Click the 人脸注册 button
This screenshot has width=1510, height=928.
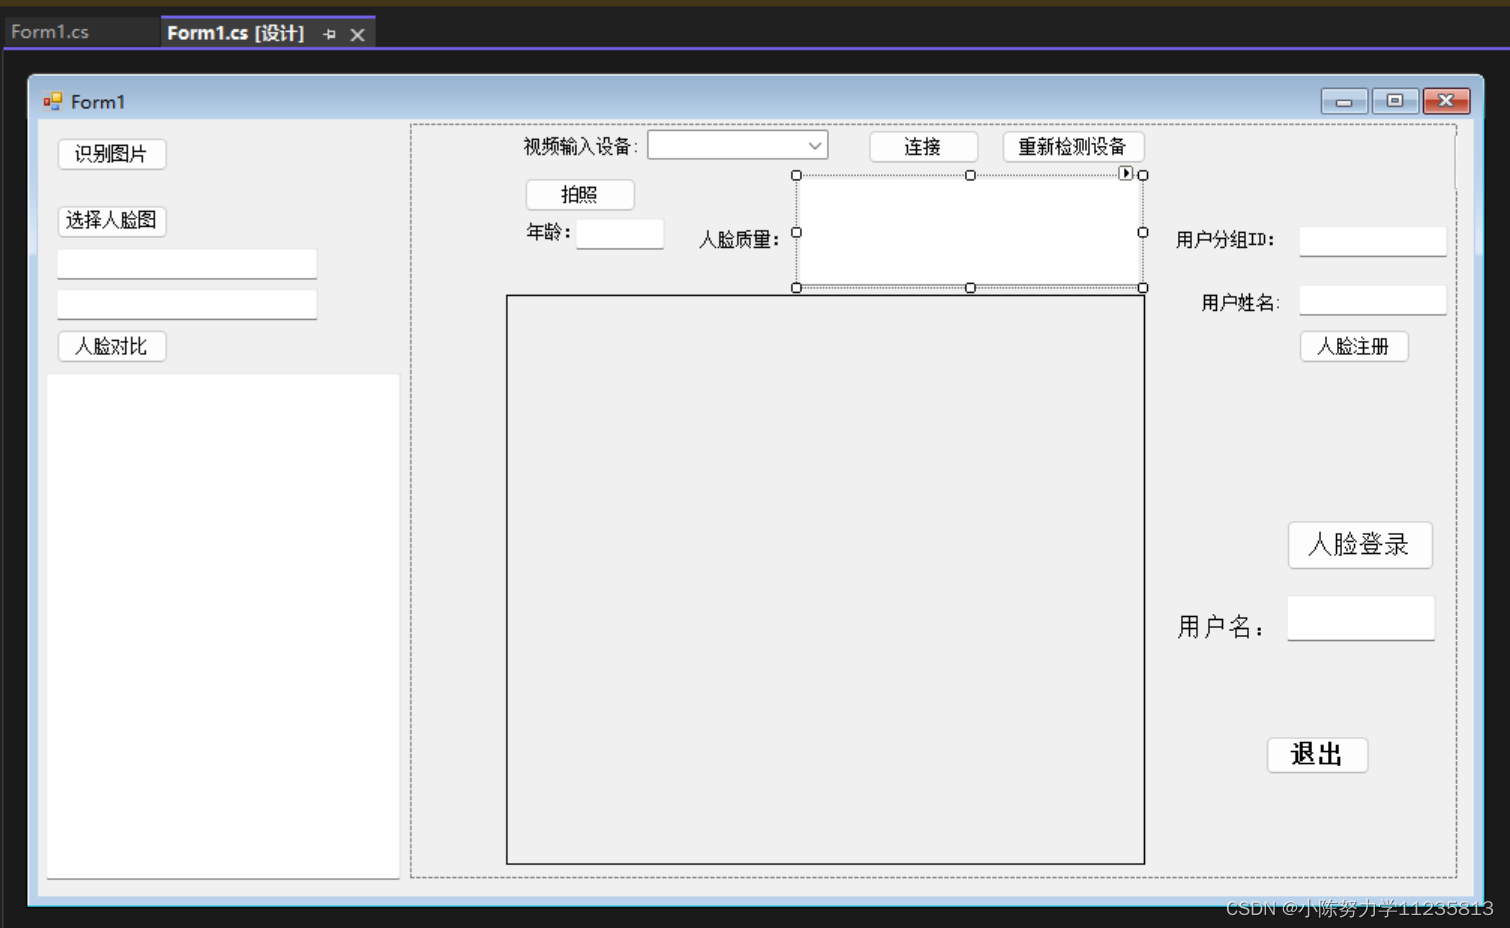click(x=1354, y=346)
